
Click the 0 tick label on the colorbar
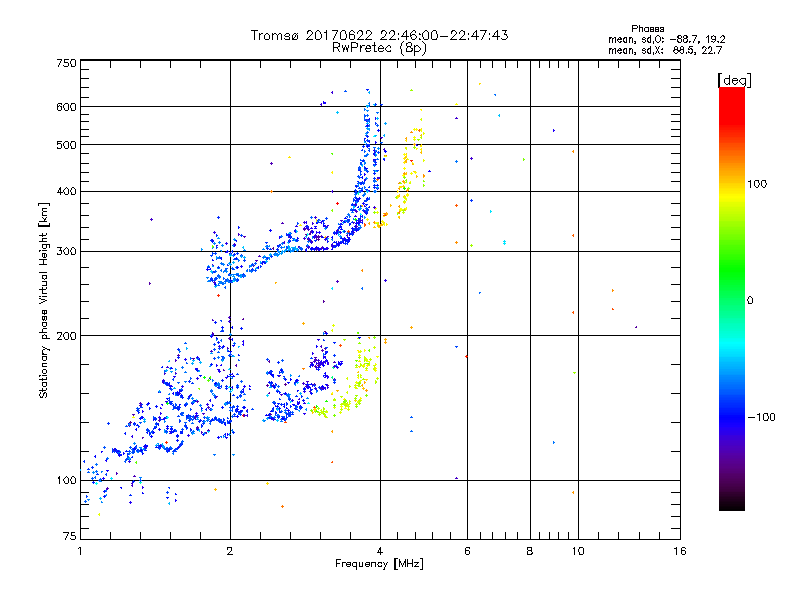pyautogui.click(x=752, y=300)
